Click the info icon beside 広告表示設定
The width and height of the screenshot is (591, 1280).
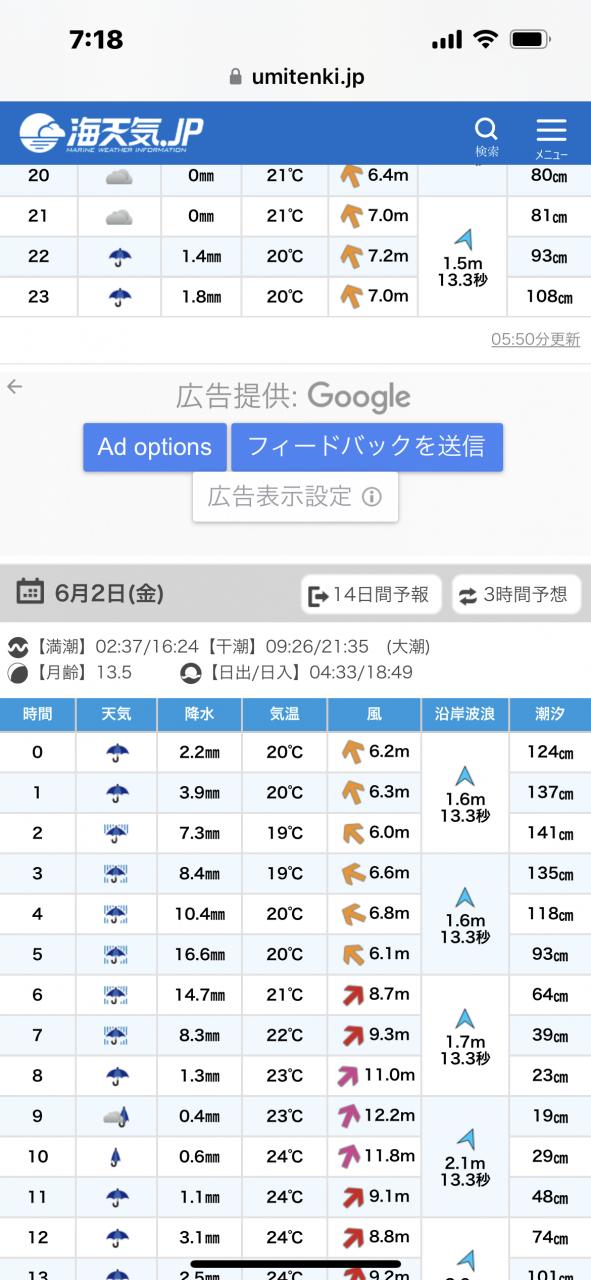click(372, 497)
